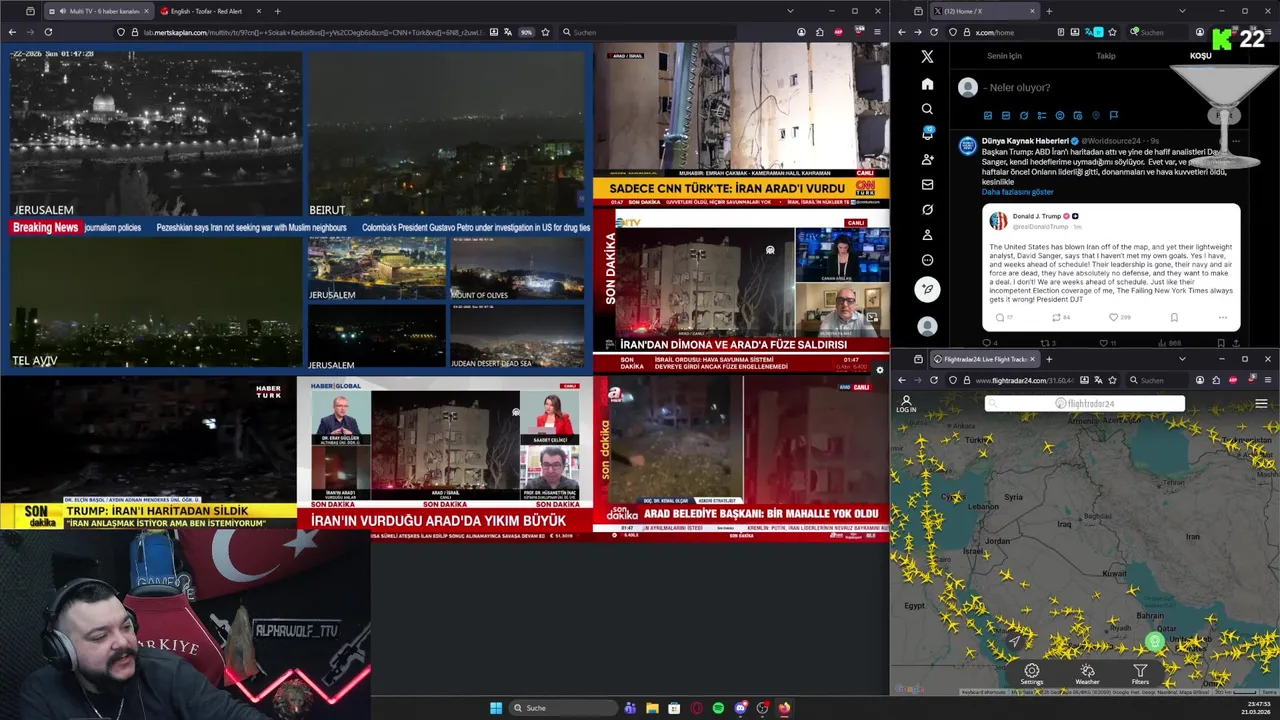Click the LOG IN icon on Flightradar24
Image resolution: width=1280 pixels, height=720 pixels.
click(x=906, y=404)
